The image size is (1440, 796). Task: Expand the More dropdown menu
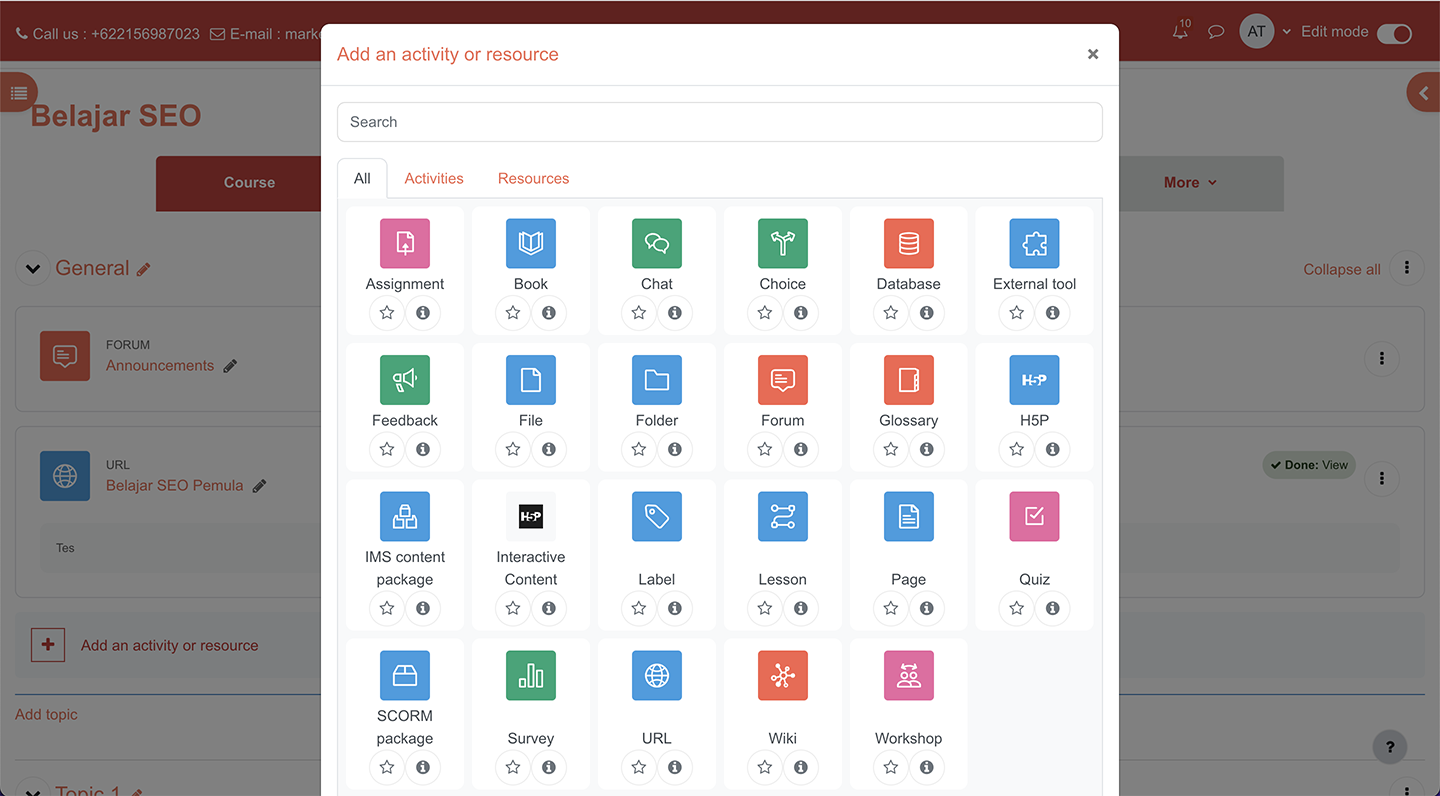1190,183
